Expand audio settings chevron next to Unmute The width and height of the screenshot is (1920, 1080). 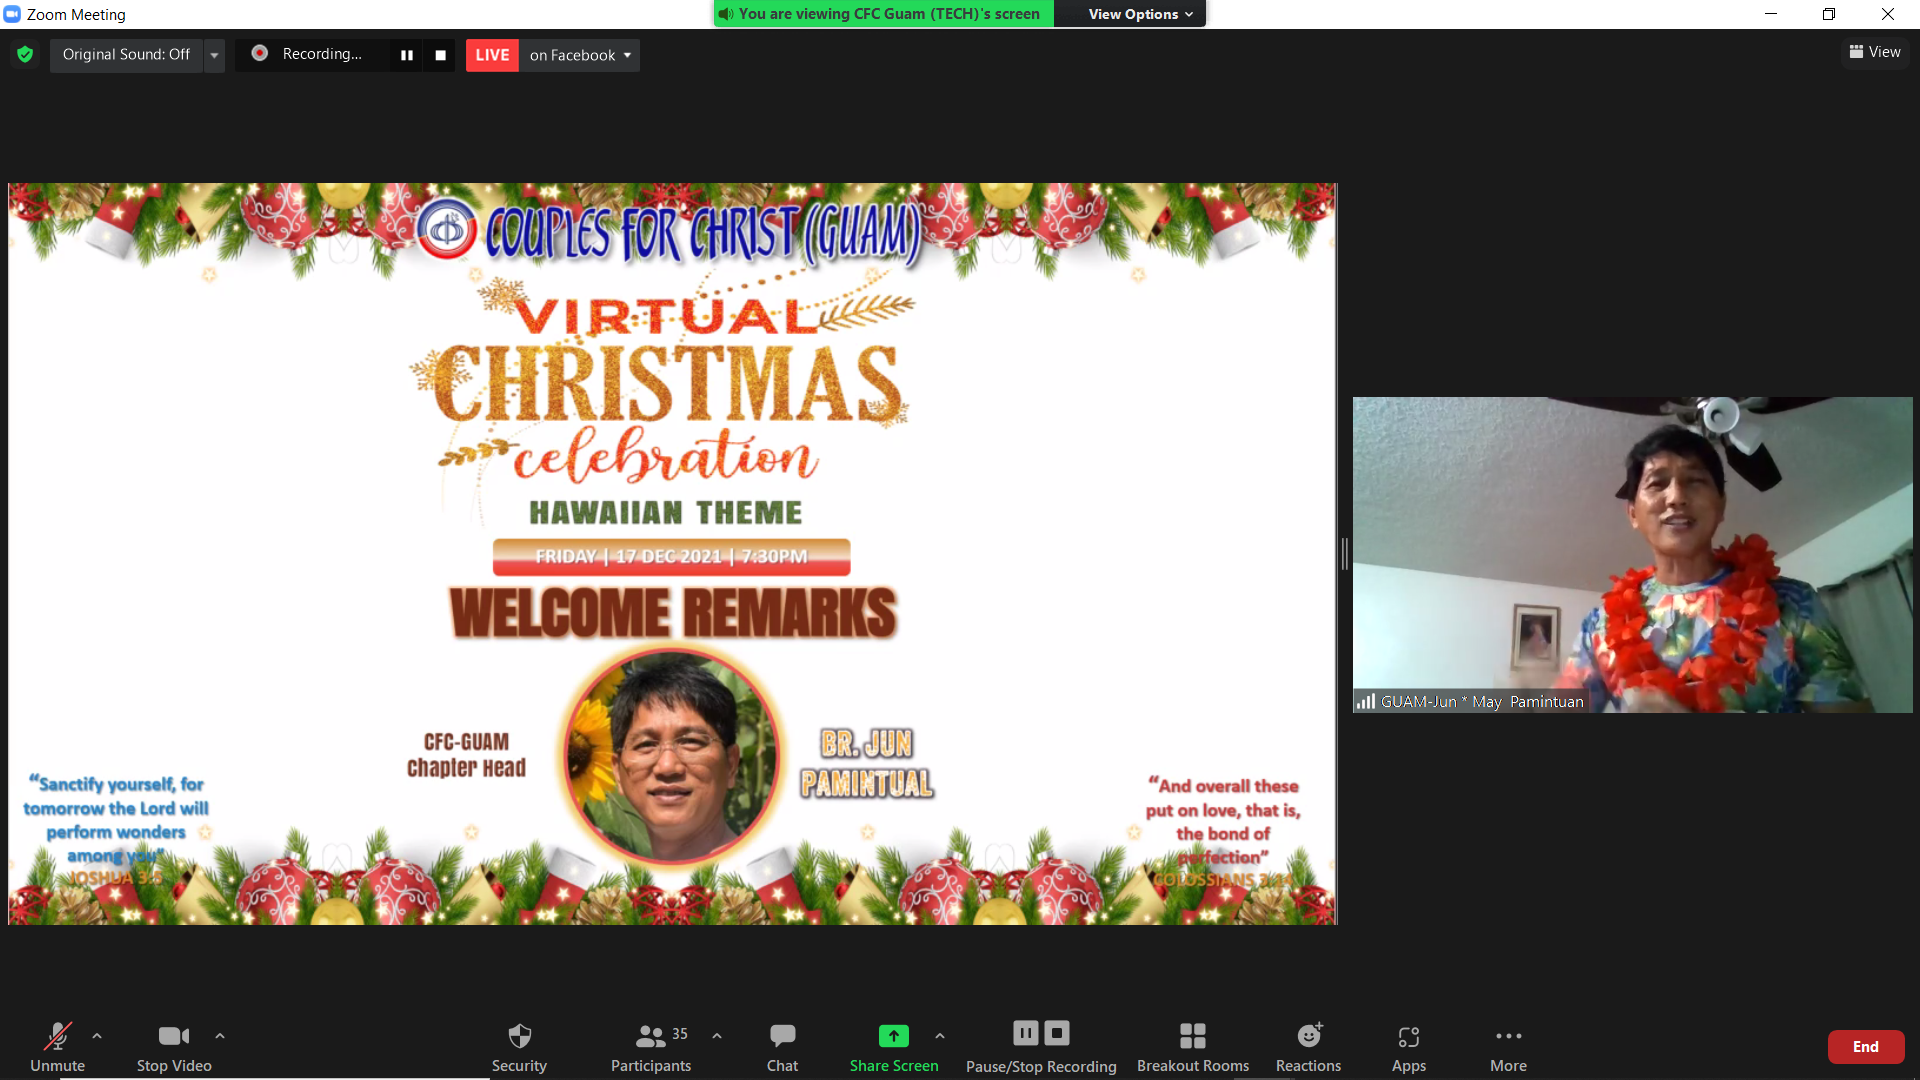tap(97, 1036)
